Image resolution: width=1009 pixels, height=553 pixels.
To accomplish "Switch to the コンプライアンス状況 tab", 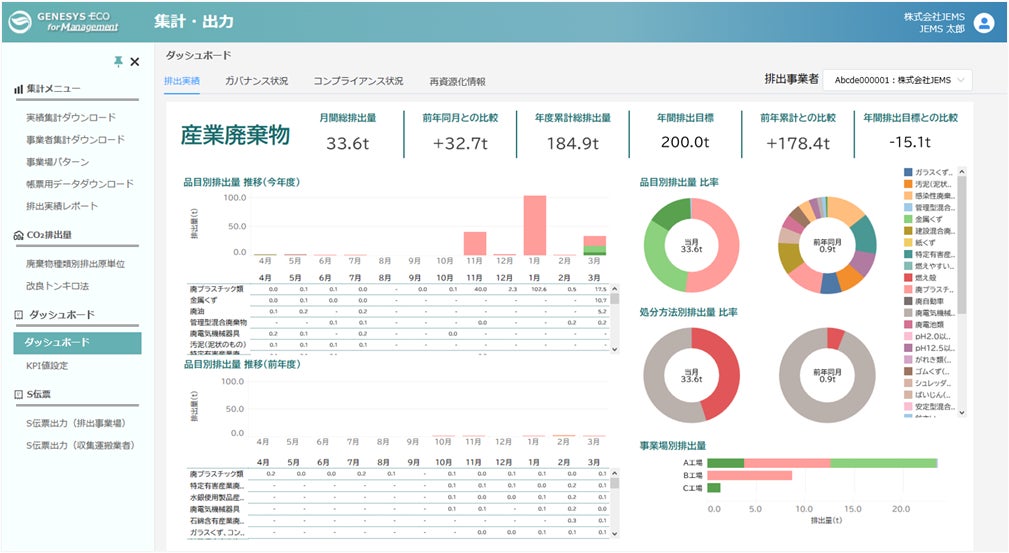I will [x=358, y=81].
